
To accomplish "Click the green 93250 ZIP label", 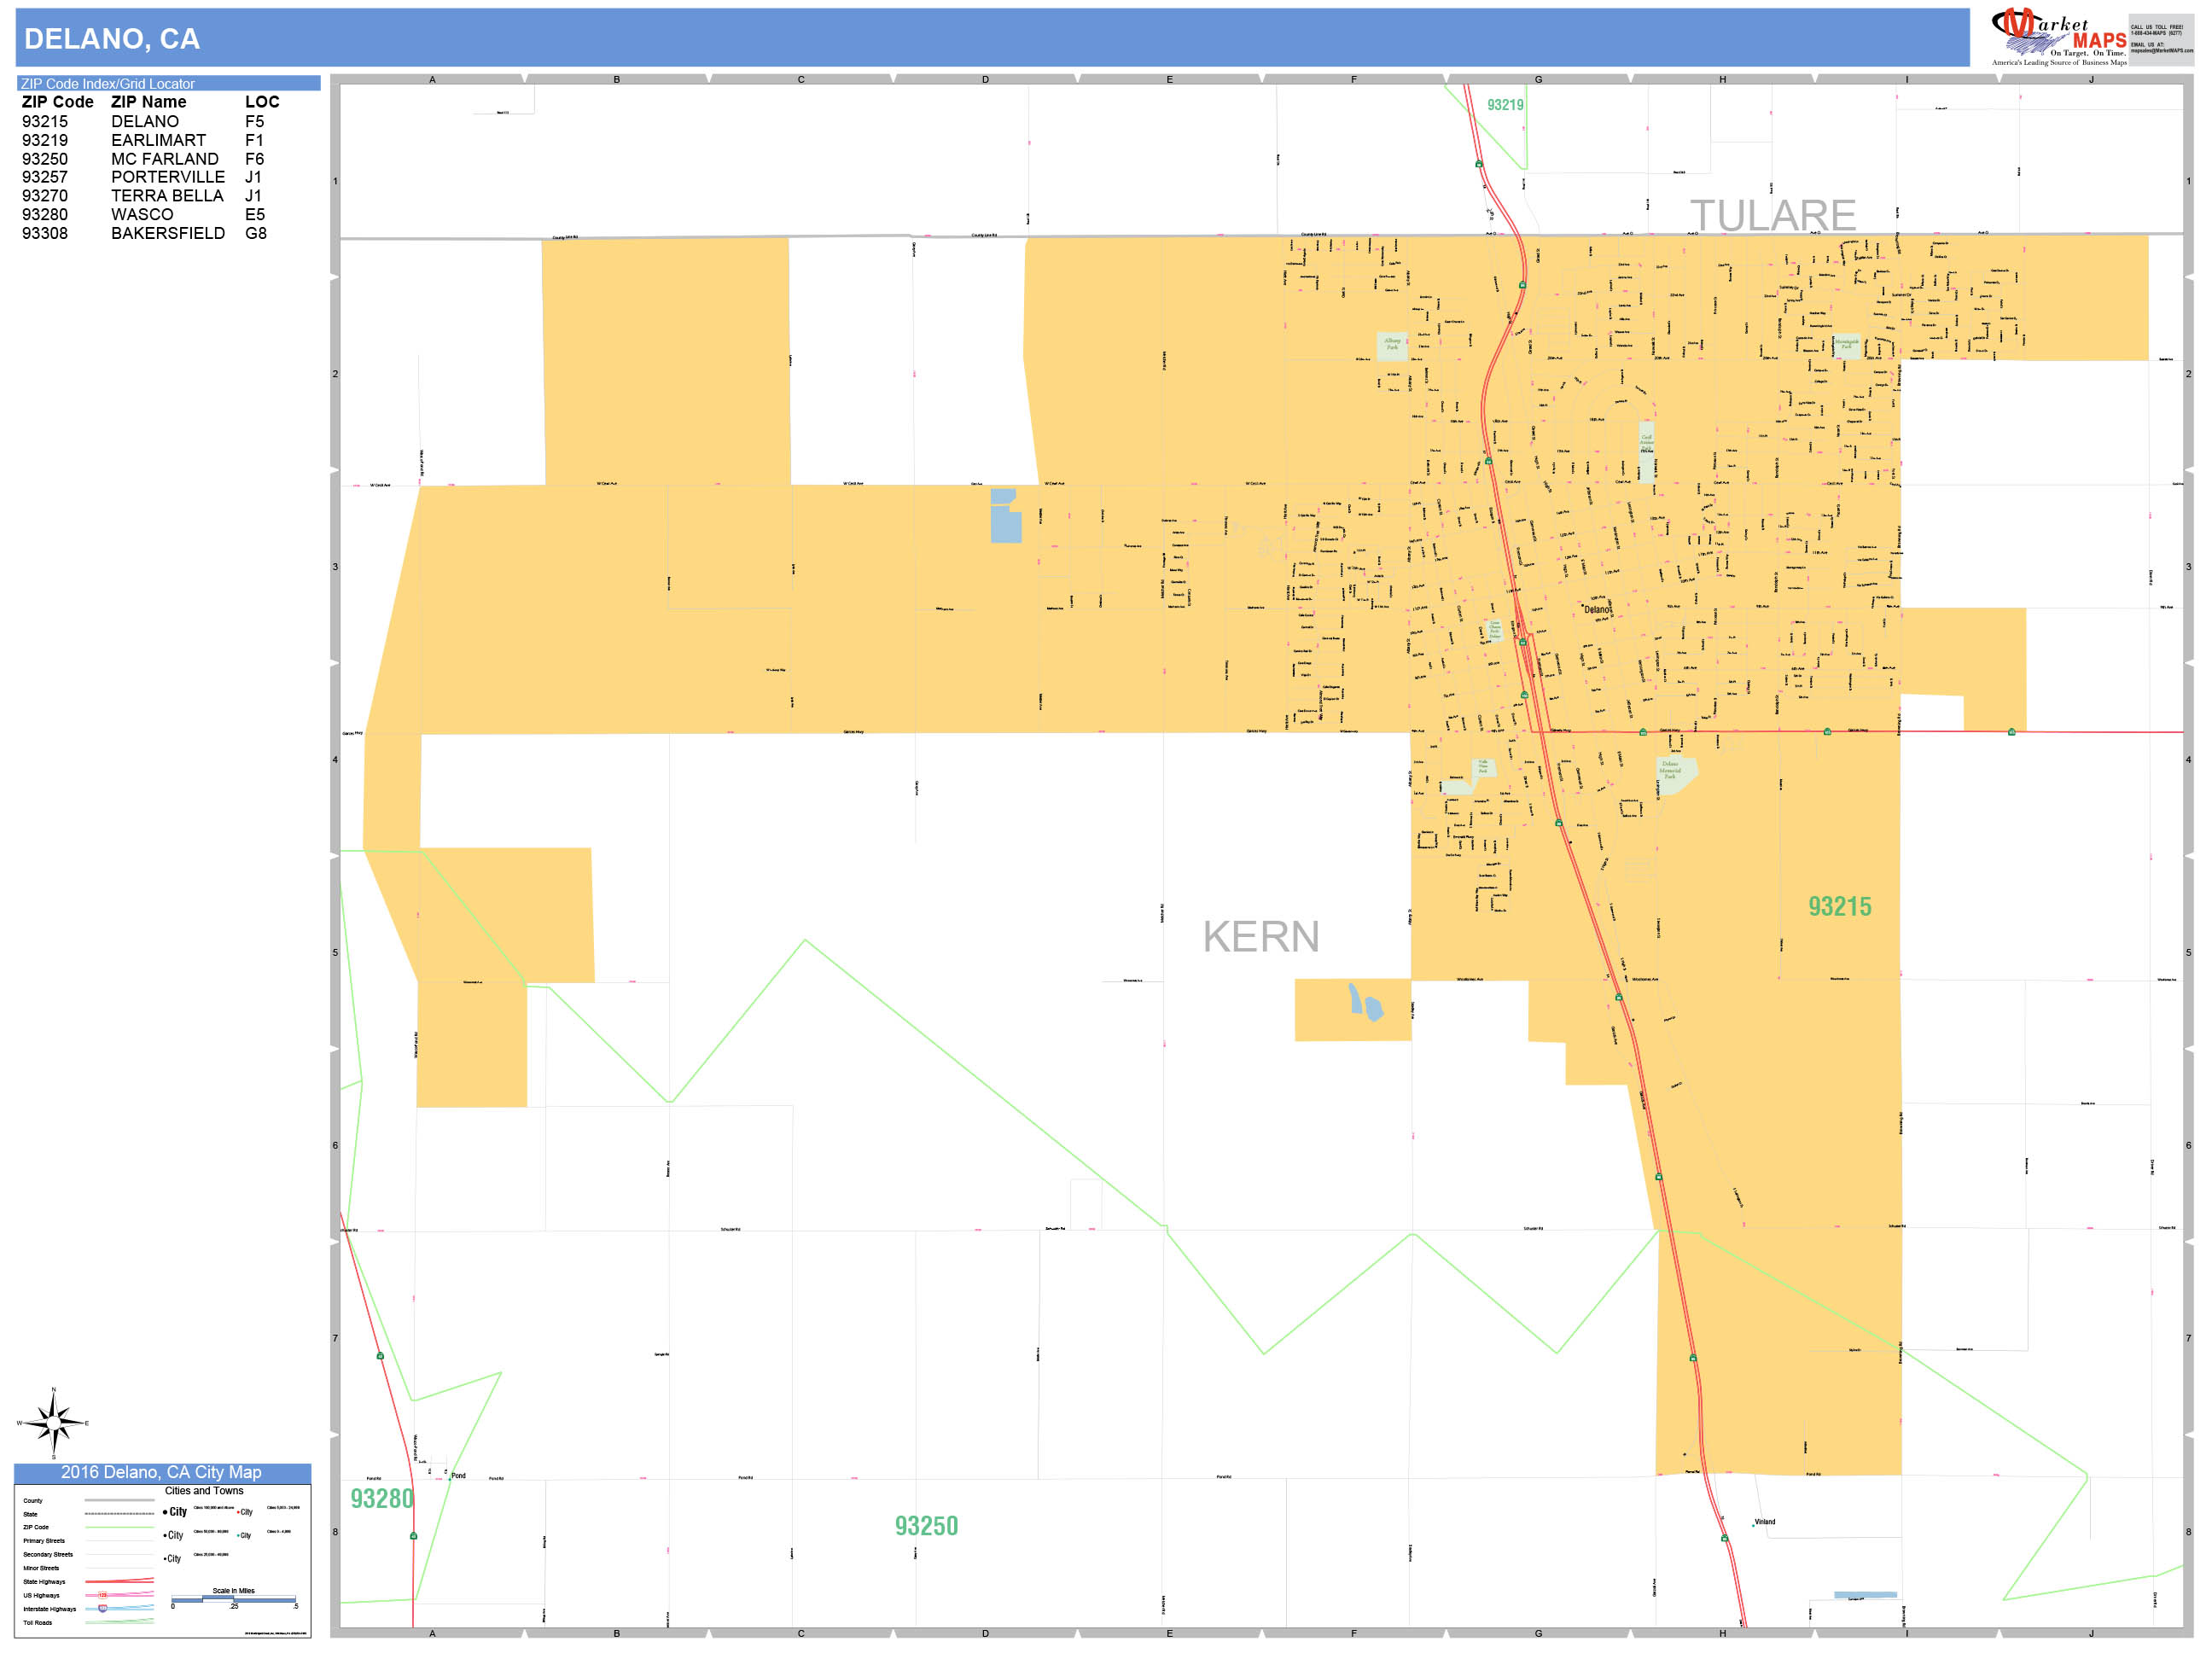I will point(926,1526).
